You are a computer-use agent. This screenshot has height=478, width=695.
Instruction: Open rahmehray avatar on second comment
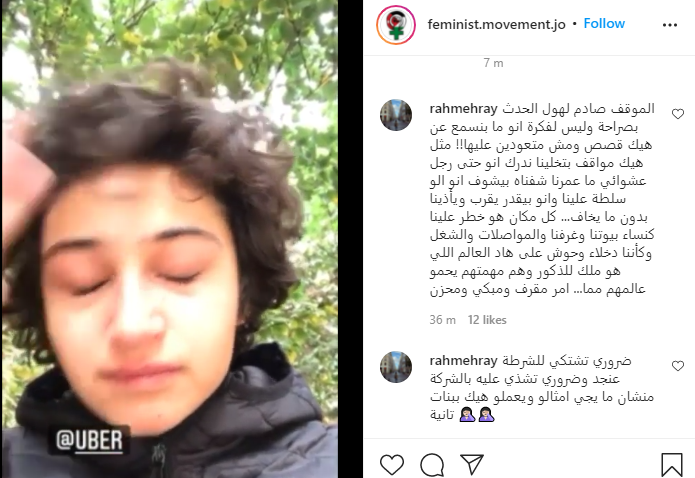click(396, 367)
